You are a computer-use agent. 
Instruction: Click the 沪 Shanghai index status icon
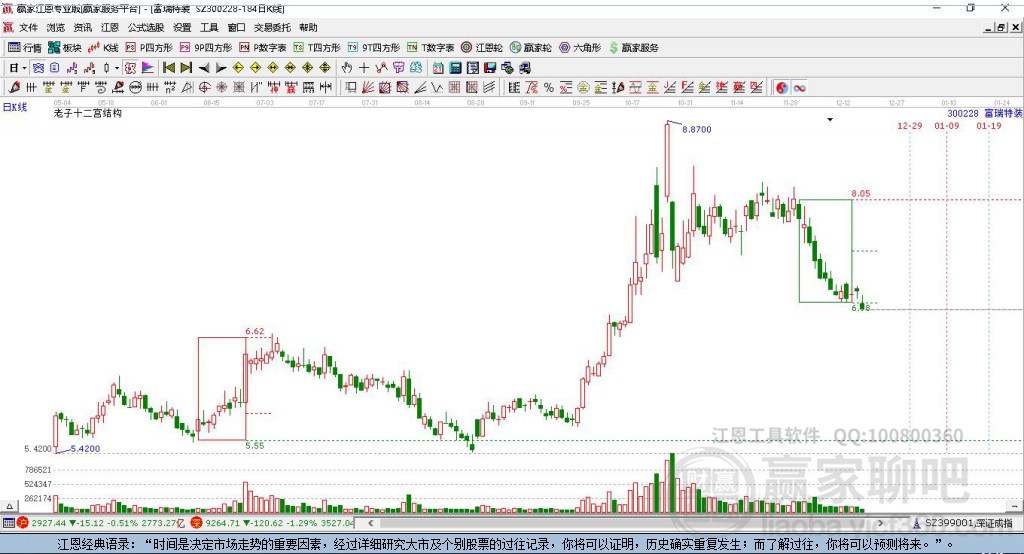point(23,523)
